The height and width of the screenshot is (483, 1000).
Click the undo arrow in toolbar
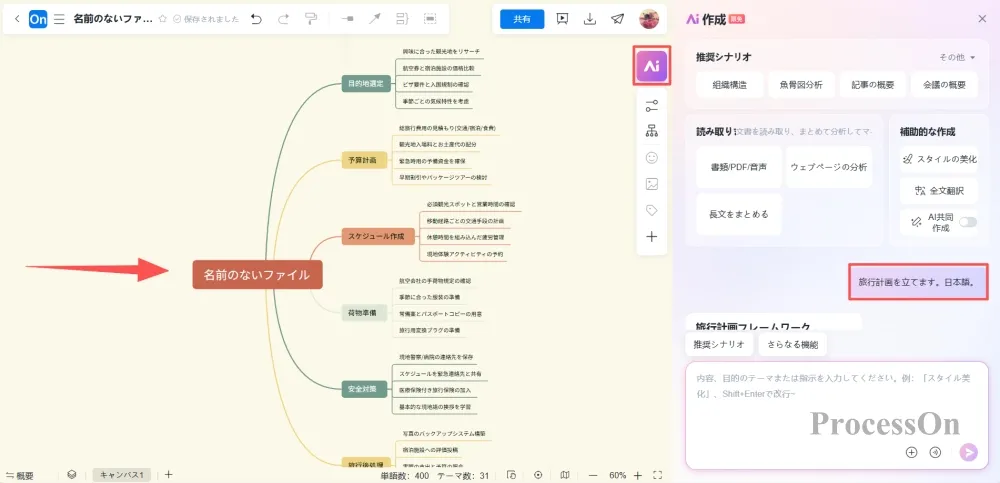[x=256, y=18]
